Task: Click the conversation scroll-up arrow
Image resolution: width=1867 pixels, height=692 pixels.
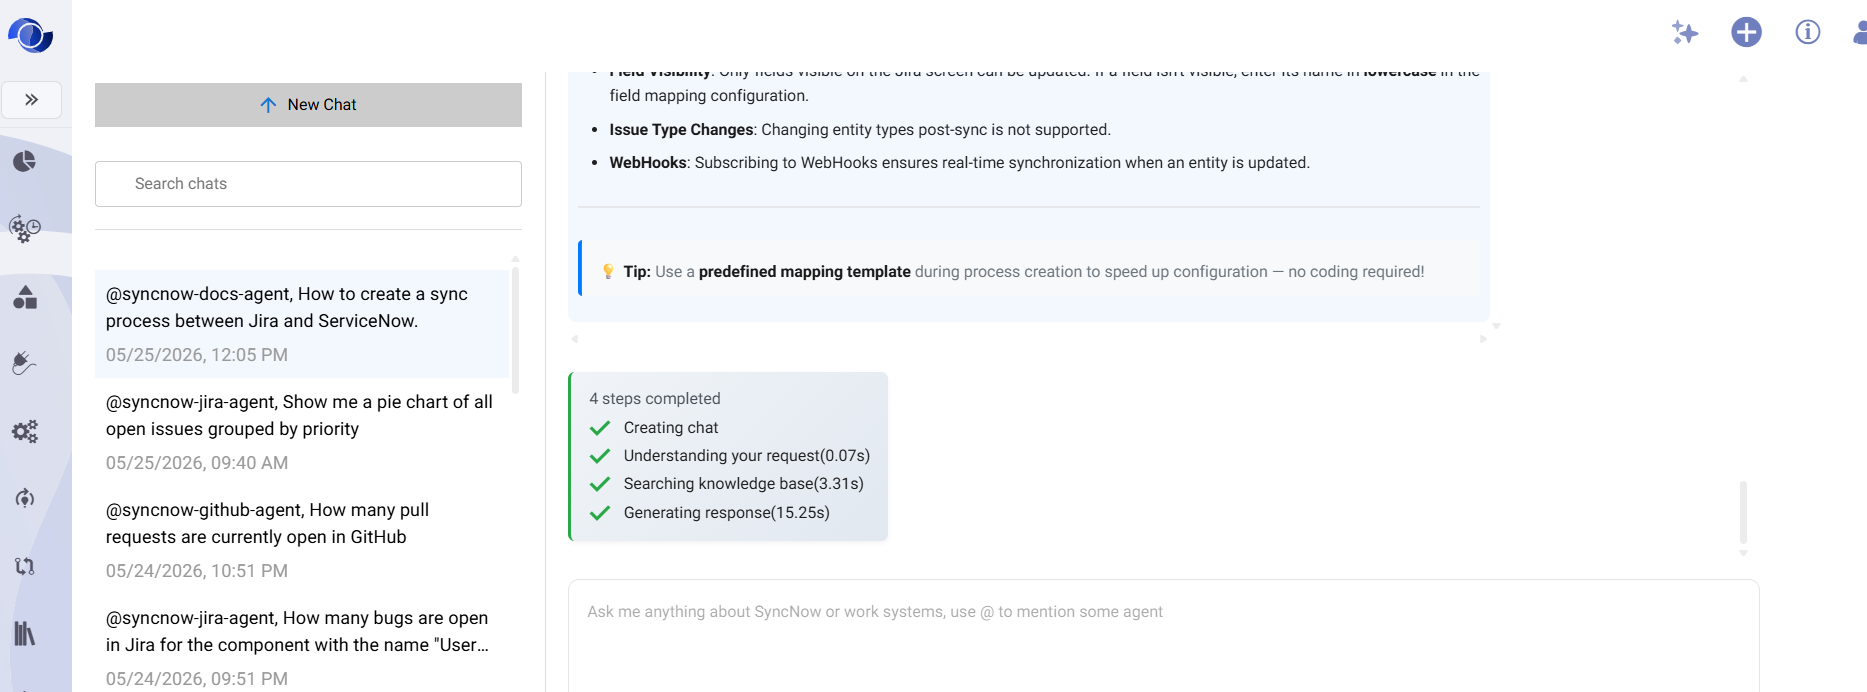Action: click(x=1743, y=79)
